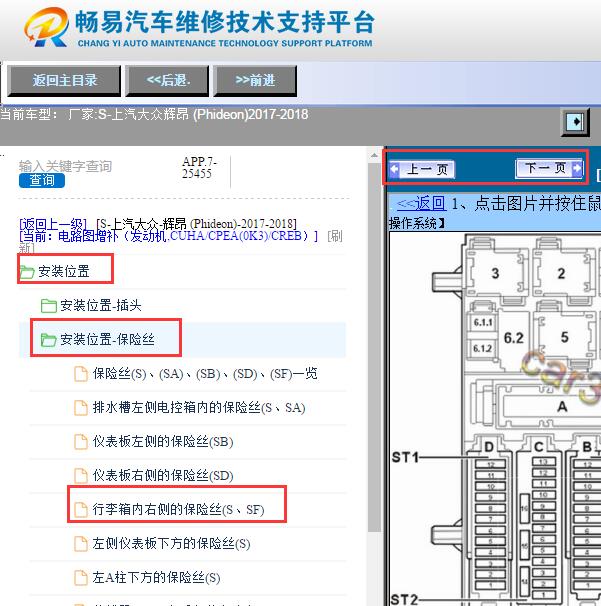The height and width of the screenshot is (606, 601).
Task: Open 仪表板左侧的保险丝(SB) document
Action: point(163,441)
